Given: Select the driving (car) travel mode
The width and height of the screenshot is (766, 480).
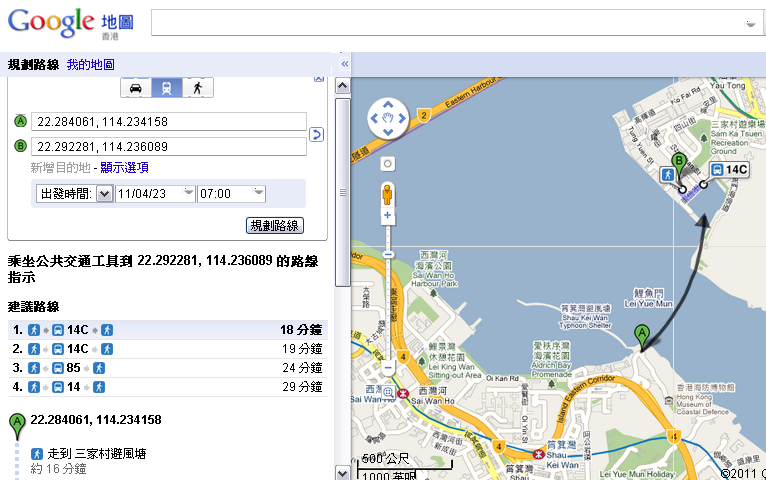Looking at the screenshot, I should [x=135, y=88].
